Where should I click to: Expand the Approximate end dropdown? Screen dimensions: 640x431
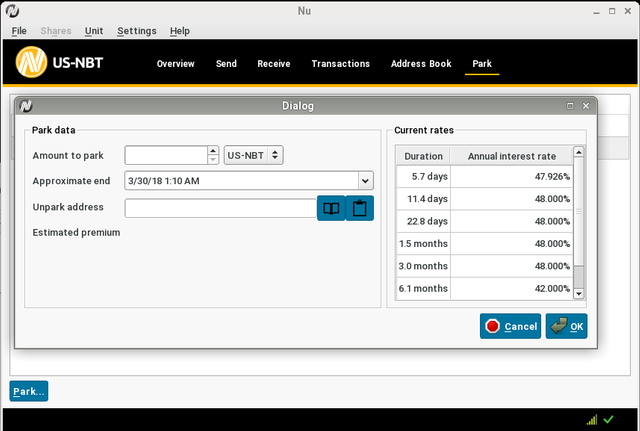[366, 180]
